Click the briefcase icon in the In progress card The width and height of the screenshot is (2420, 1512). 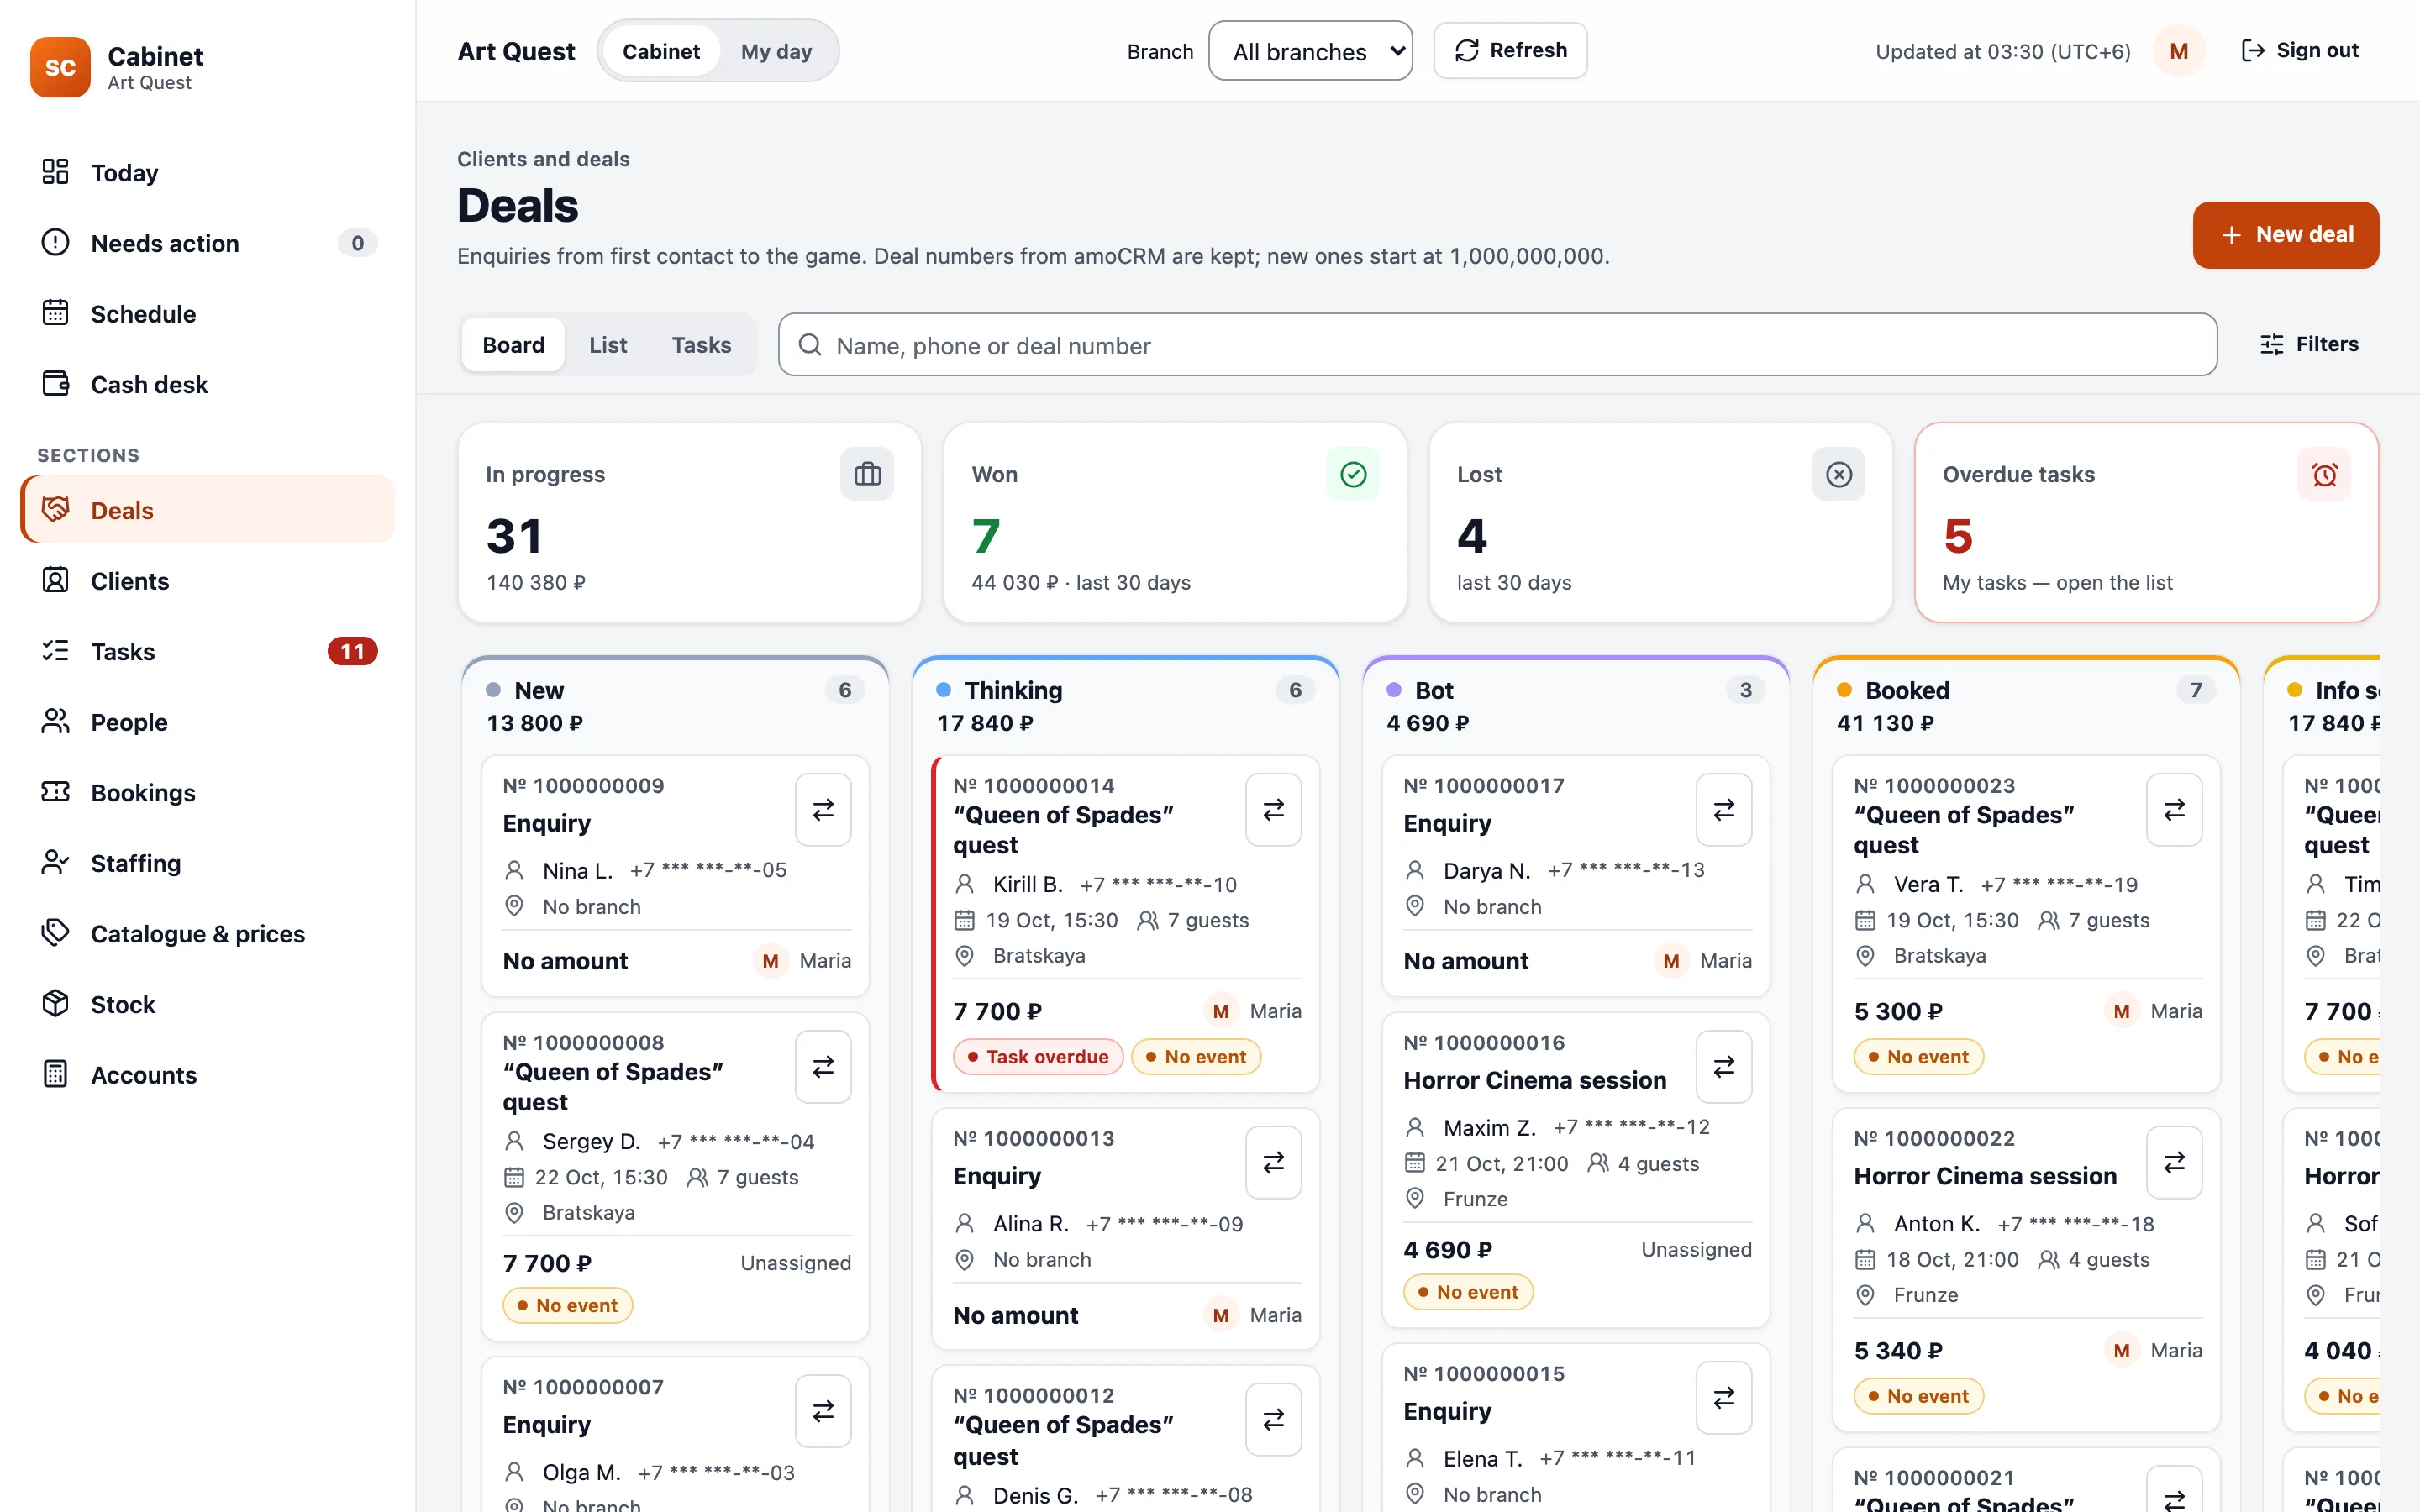pyautogui.click(x=867, y=474)
